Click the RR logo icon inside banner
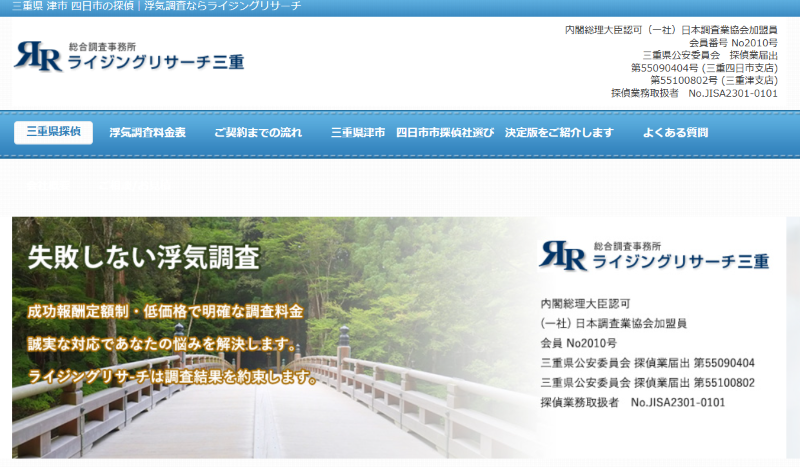800x467 pixels. pyautogui.click(x=563, y=256)
